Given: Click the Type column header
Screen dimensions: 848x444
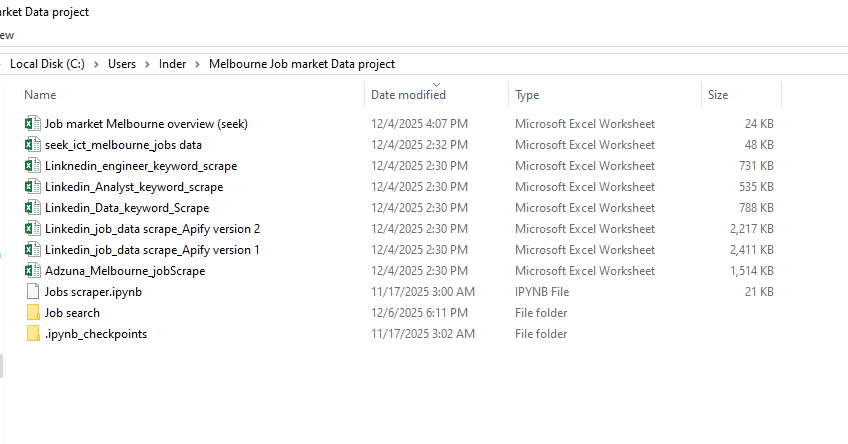Looking at the screenshot, I should [527, 95].
